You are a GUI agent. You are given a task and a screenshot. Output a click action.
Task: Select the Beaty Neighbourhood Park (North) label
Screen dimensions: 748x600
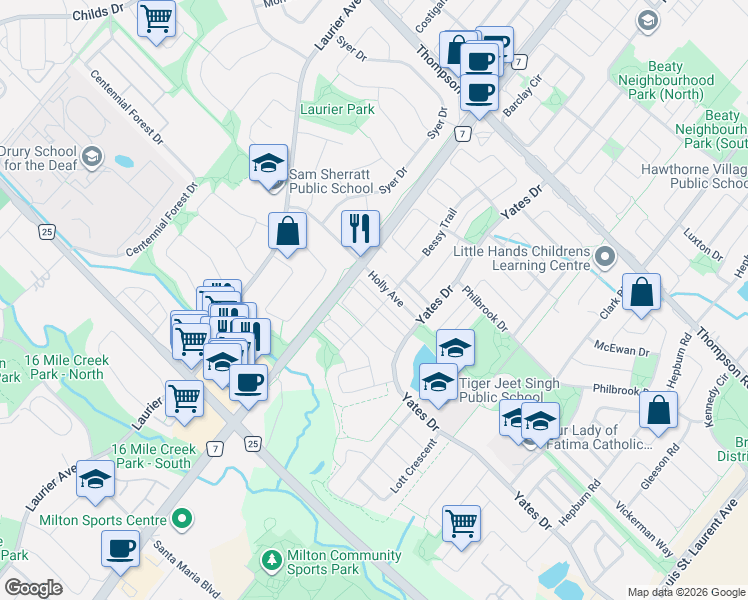[x=665, y=80]
